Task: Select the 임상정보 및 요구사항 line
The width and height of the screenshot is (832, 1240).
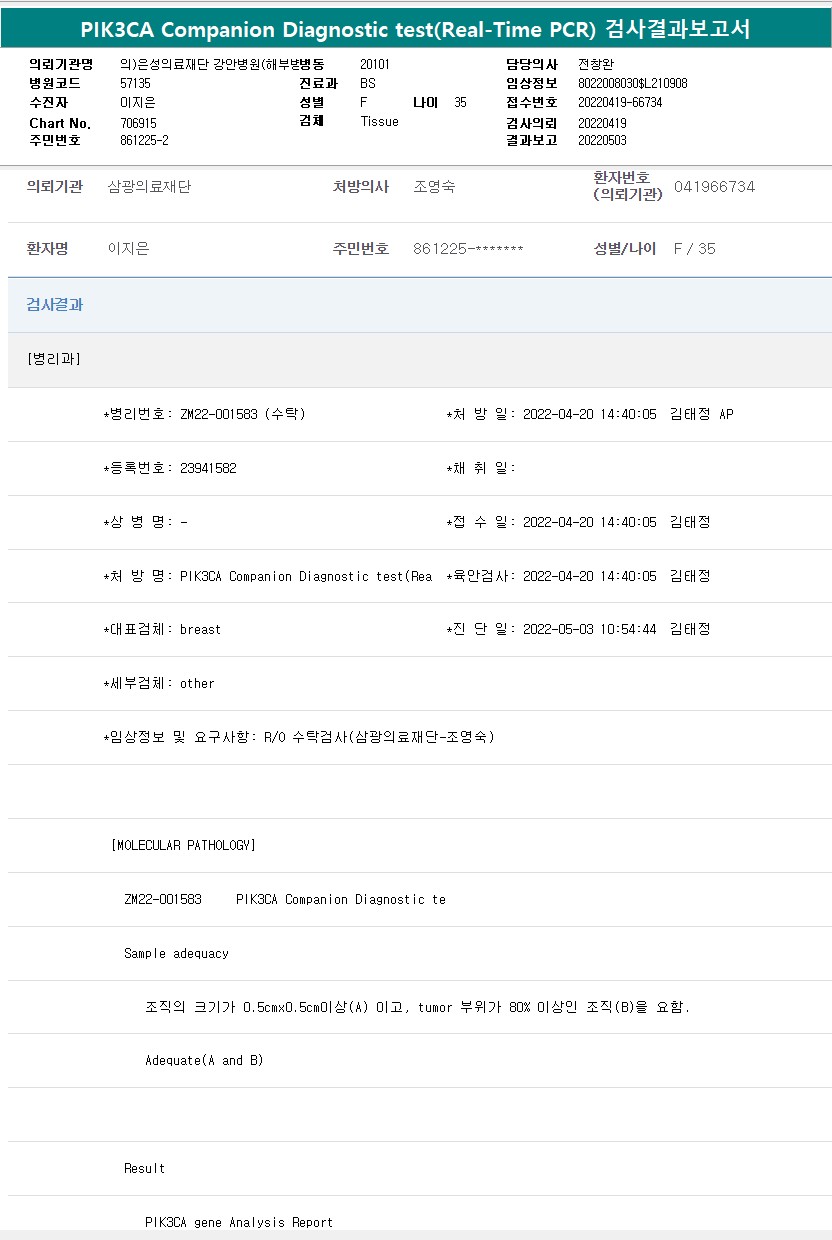Action: click(x=299, y=737)
